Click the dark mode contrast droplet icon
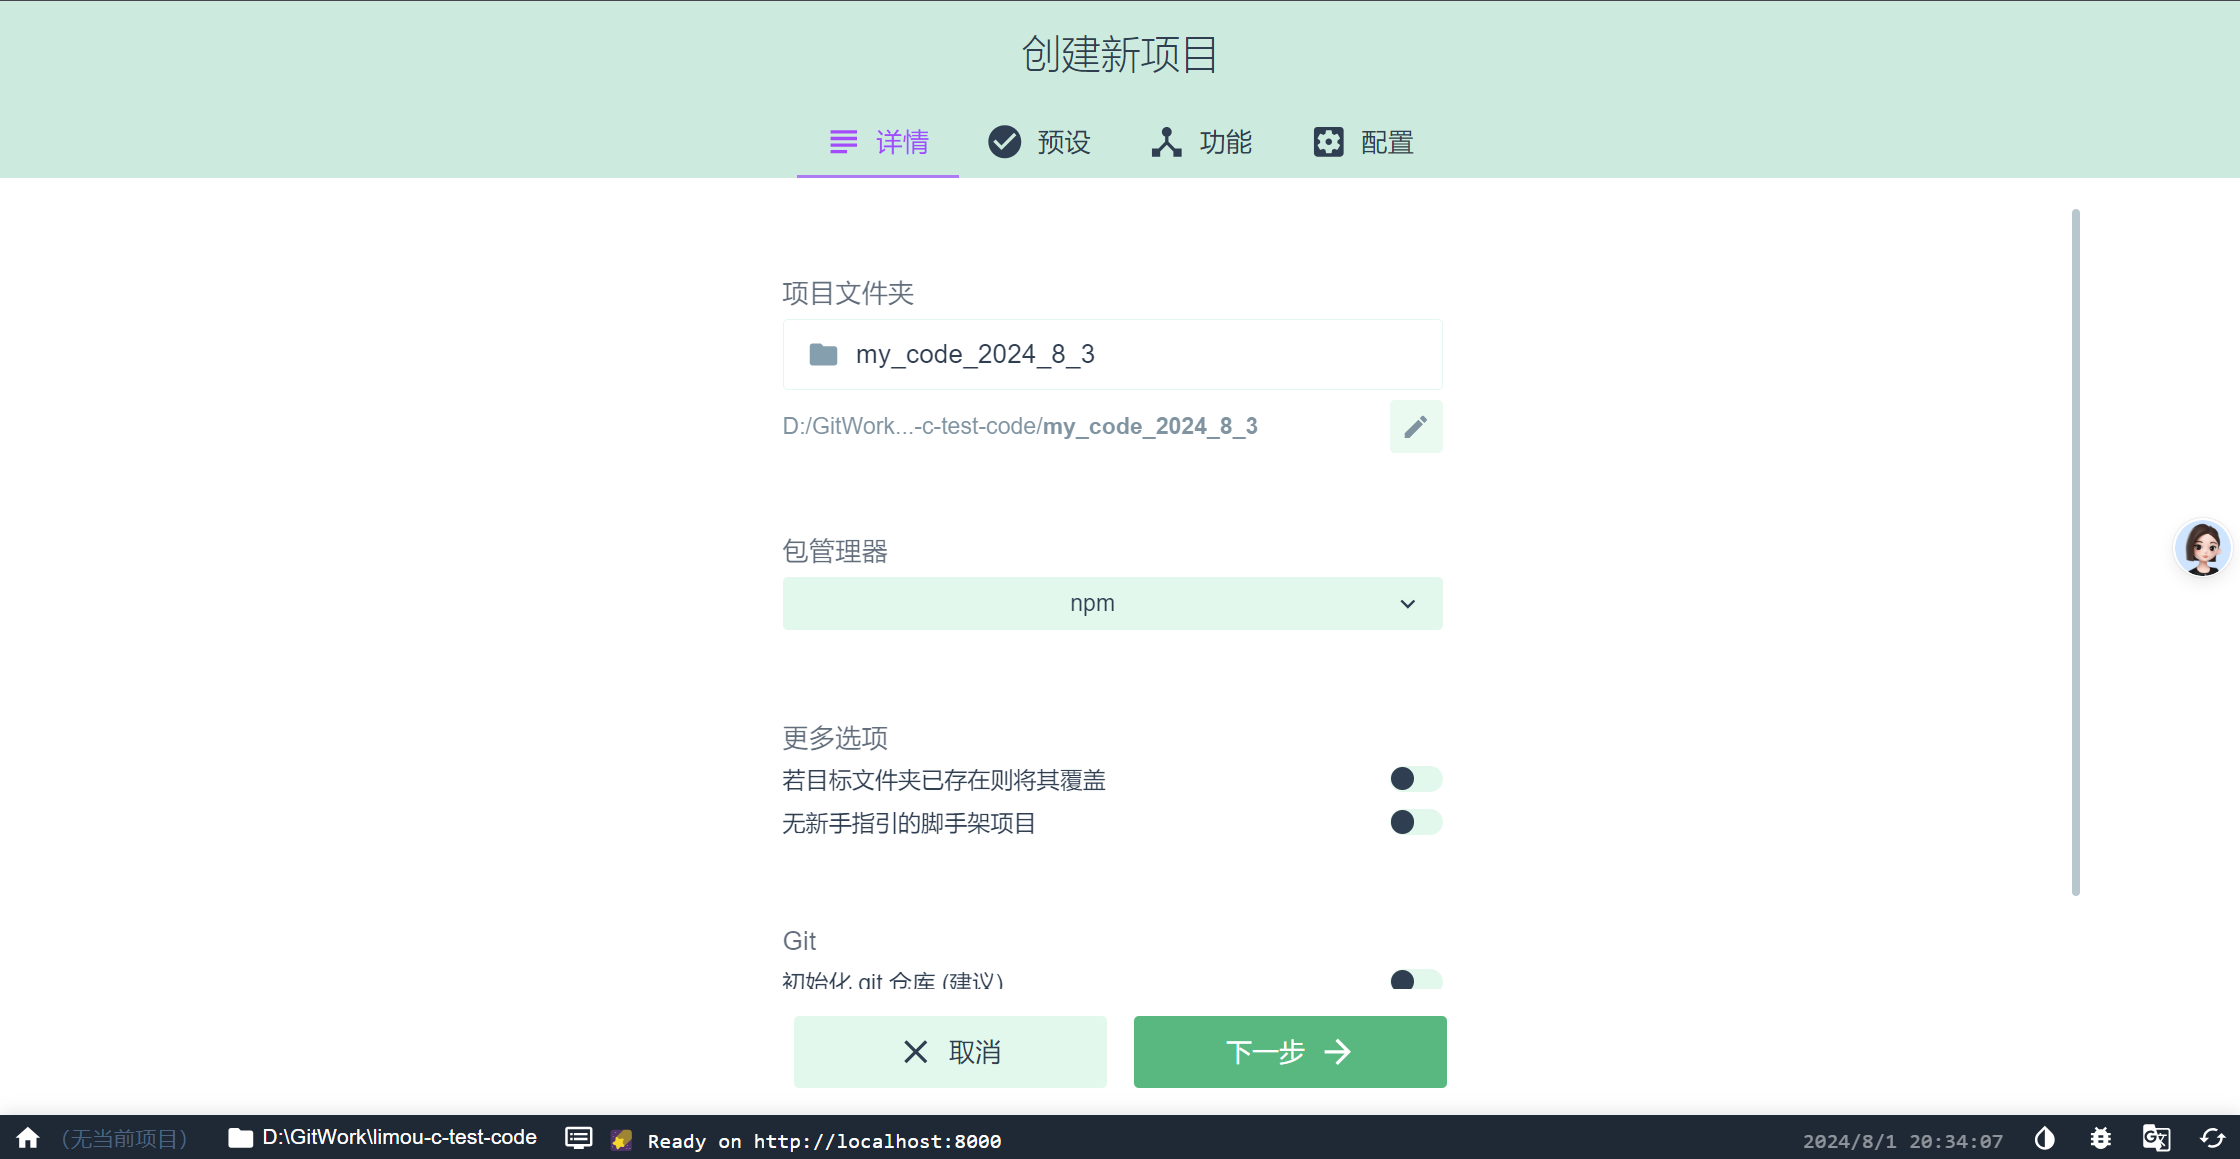2240x1159 pixels. [2044, 1138]
